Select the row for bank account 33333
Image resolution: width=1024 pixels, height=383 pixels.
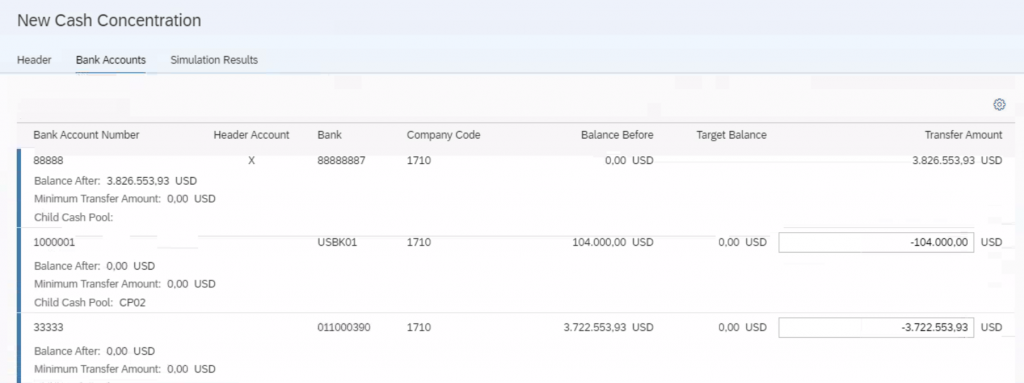pyautogui.click(x=512, y=348)
